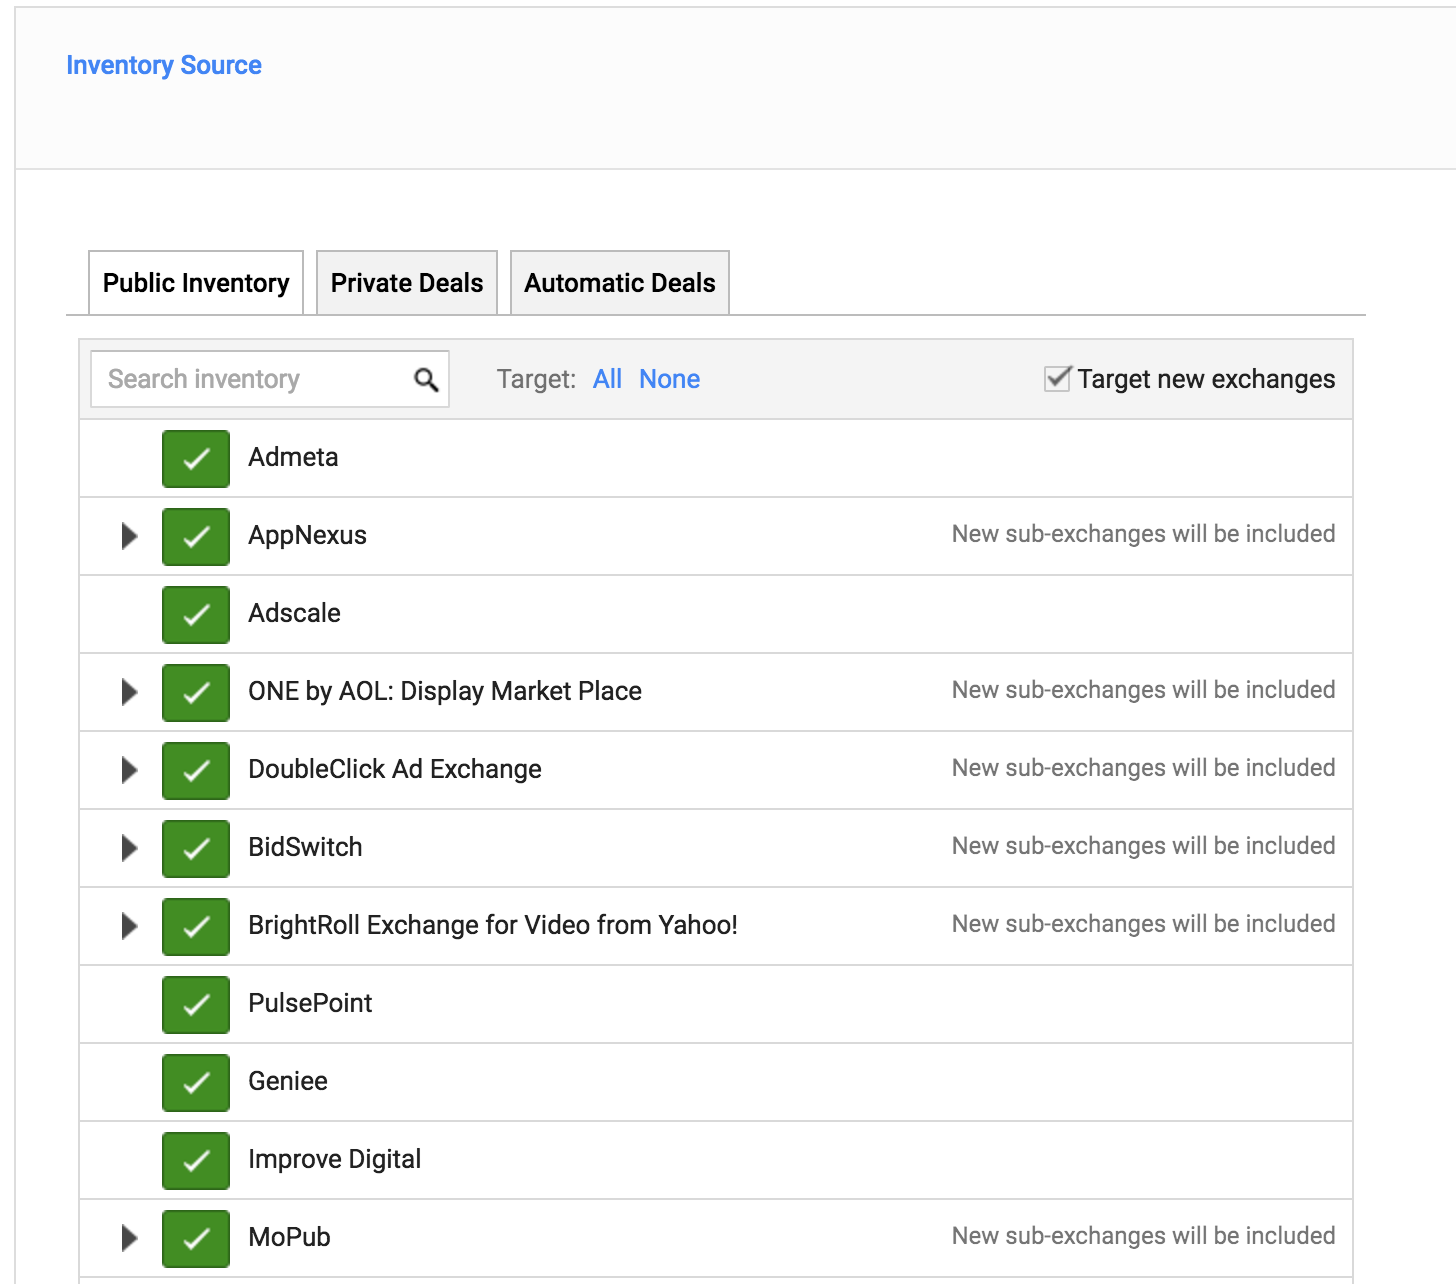Click AppNexus 'New sub-exchanges will be included' note
The height and width of the screenshot is (1284, 1456).
[x=1143, y=534]
